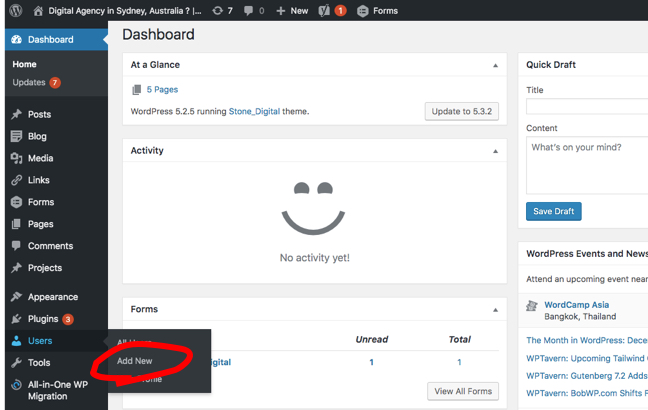
Task: Click the Unread count for the form
Action: click(372, 362)
